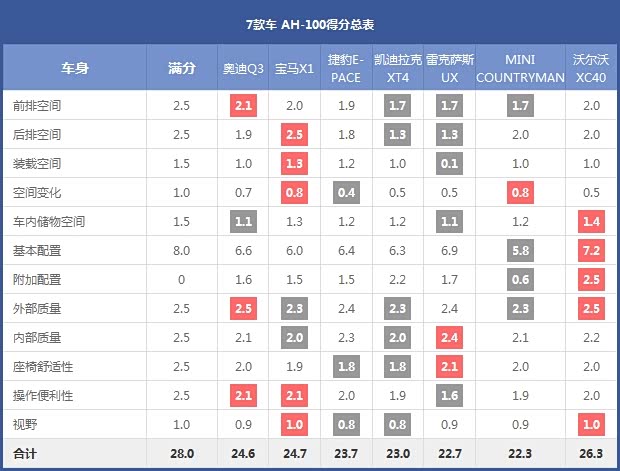Viewport: 620px width, 471px height.
Task: Click the 凯迪拉克XT4 column header
Action: [x=398, y=68]
